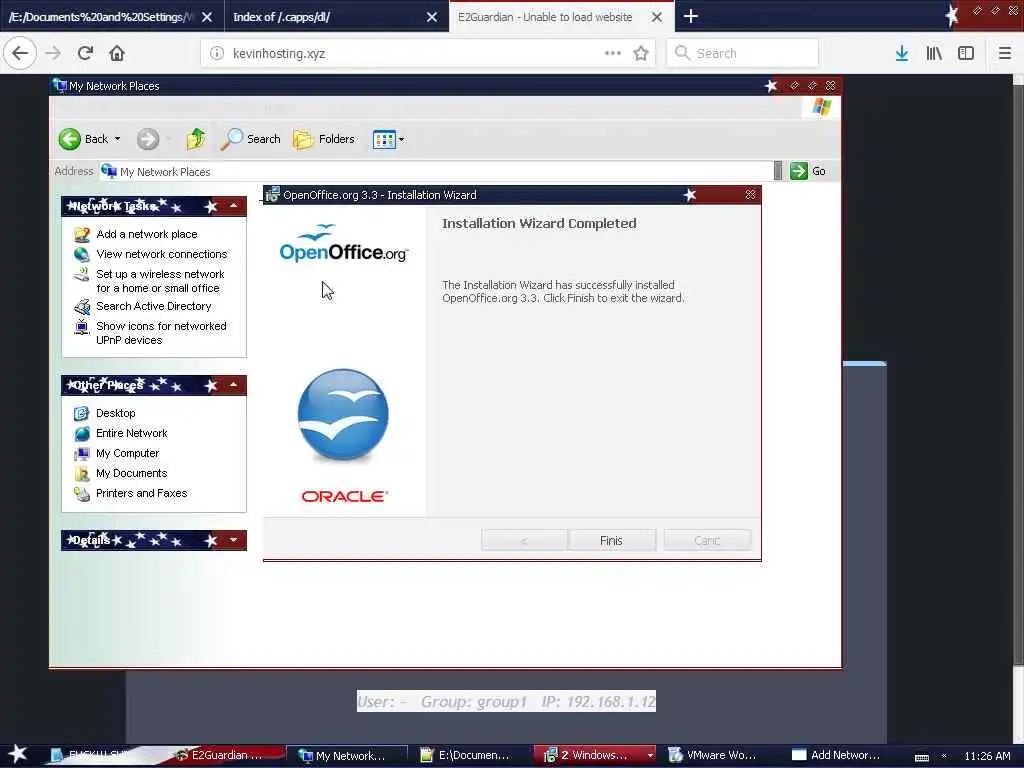Close the Index of /.capps/dl/ tab
The height and width of the screenshot is (768, 1024).
(432, 17)
